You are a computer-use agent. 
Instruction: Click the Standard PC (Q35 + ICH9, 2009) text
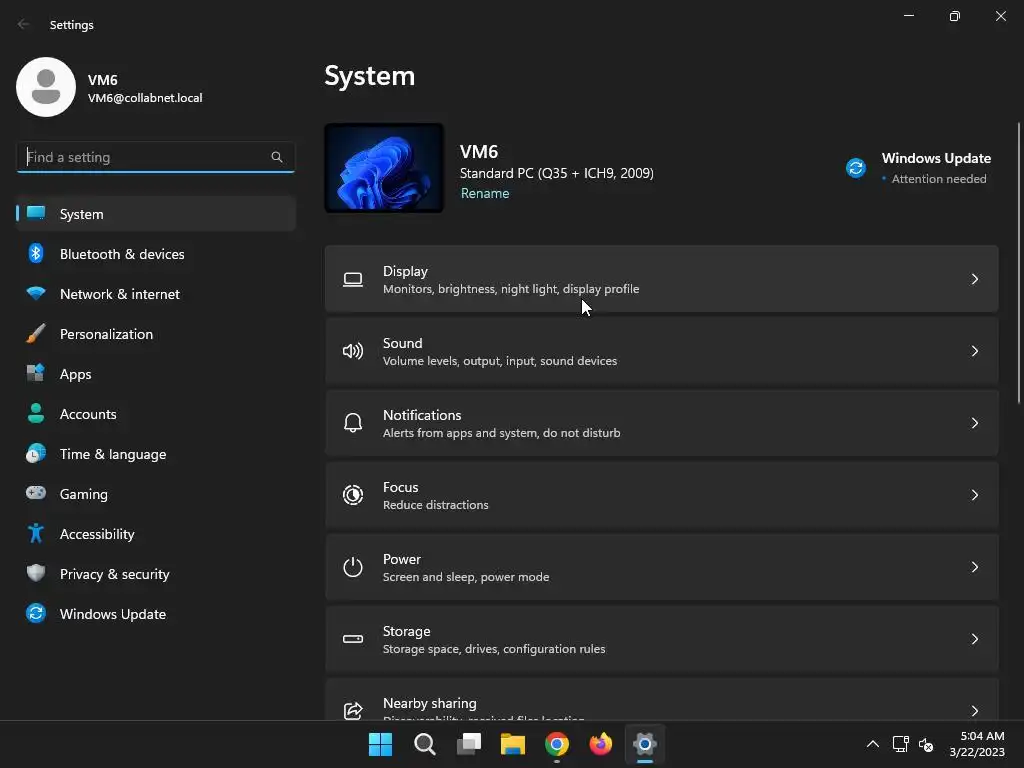(x=556, y=173)
